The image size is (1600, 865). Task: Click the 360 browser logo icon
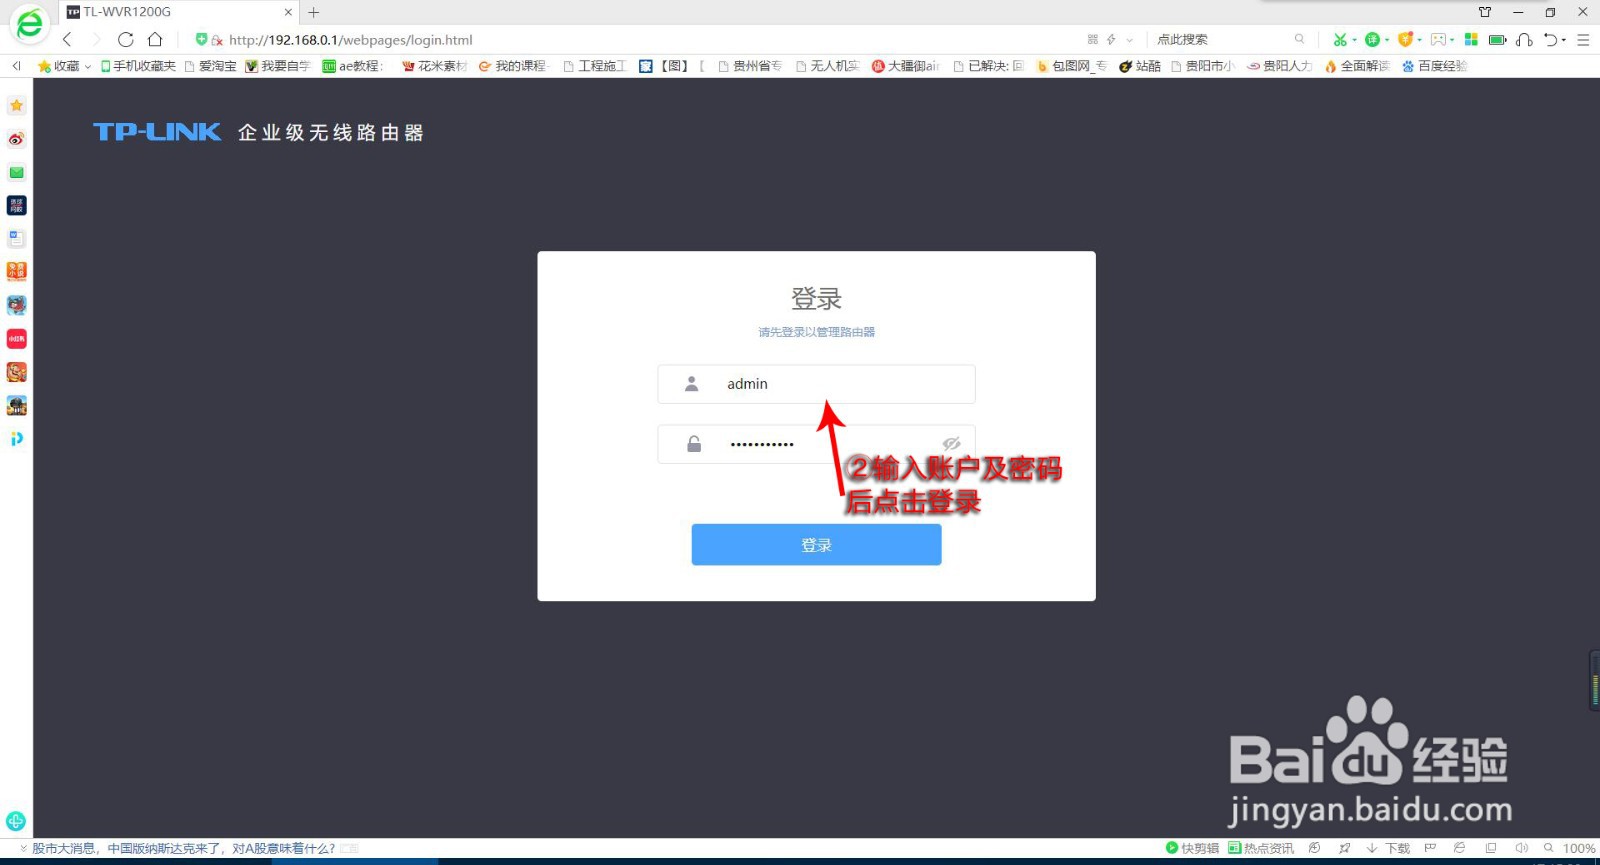point(29,24)
